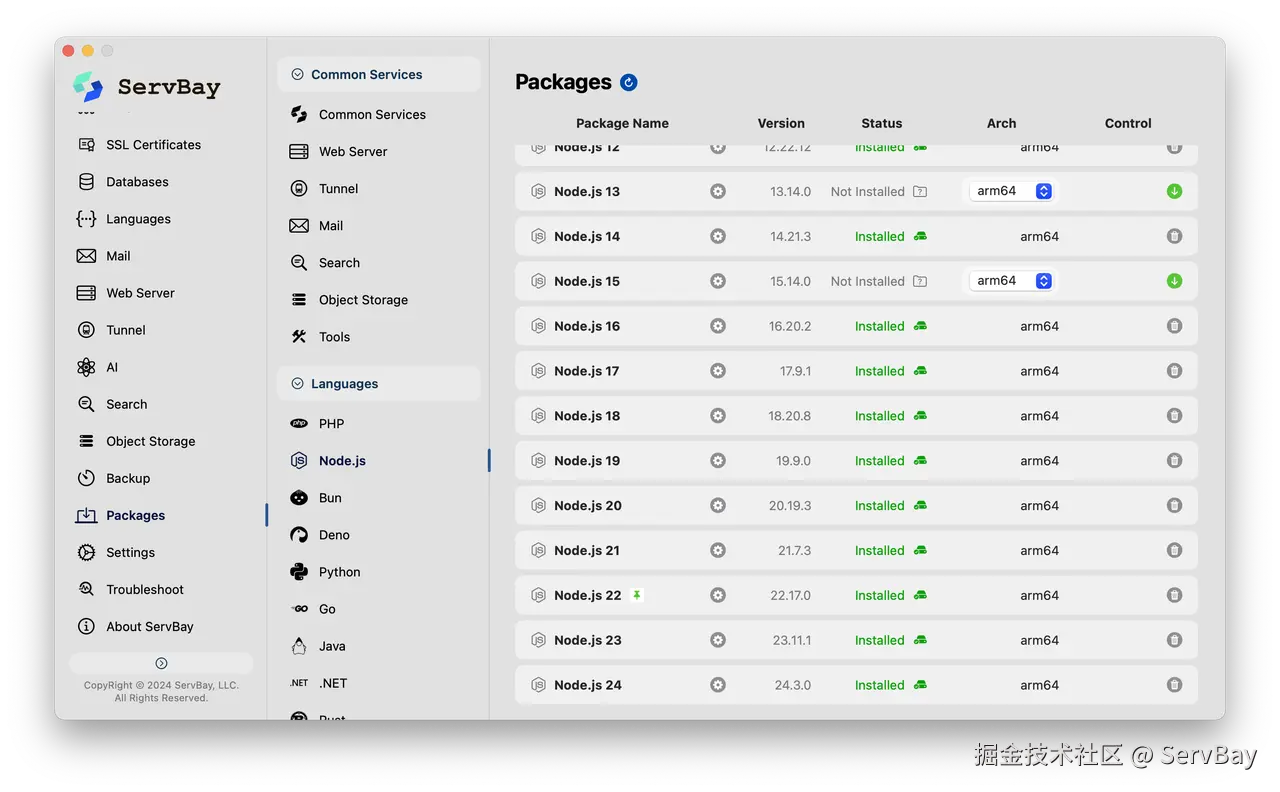The image size is (1280, 792).
Task: Click the pin icon next to Node.js 22
Action: coord(637,595)
